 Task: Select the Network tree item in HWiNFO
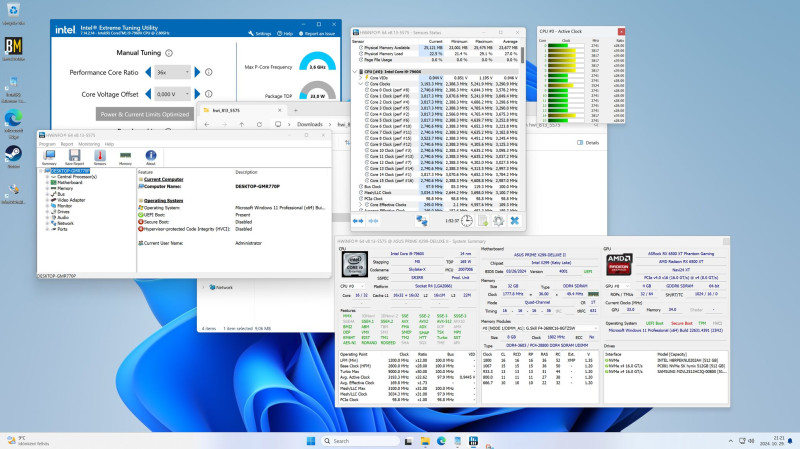click(x=65, y=223)
